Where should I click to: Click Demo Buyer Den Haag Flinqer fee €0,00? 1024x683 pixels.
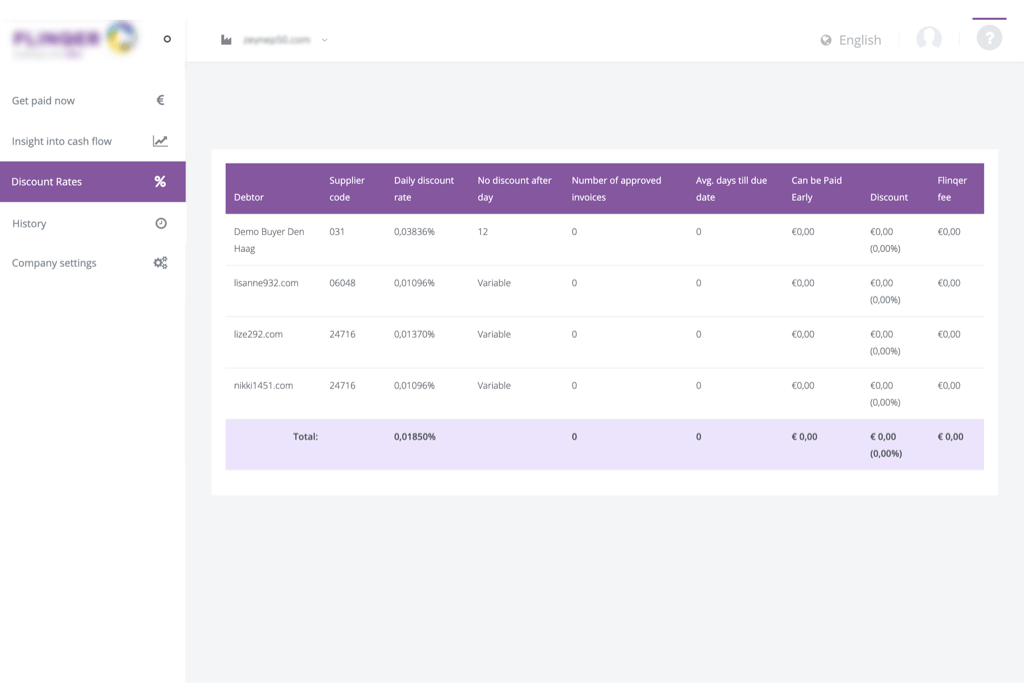949,232
